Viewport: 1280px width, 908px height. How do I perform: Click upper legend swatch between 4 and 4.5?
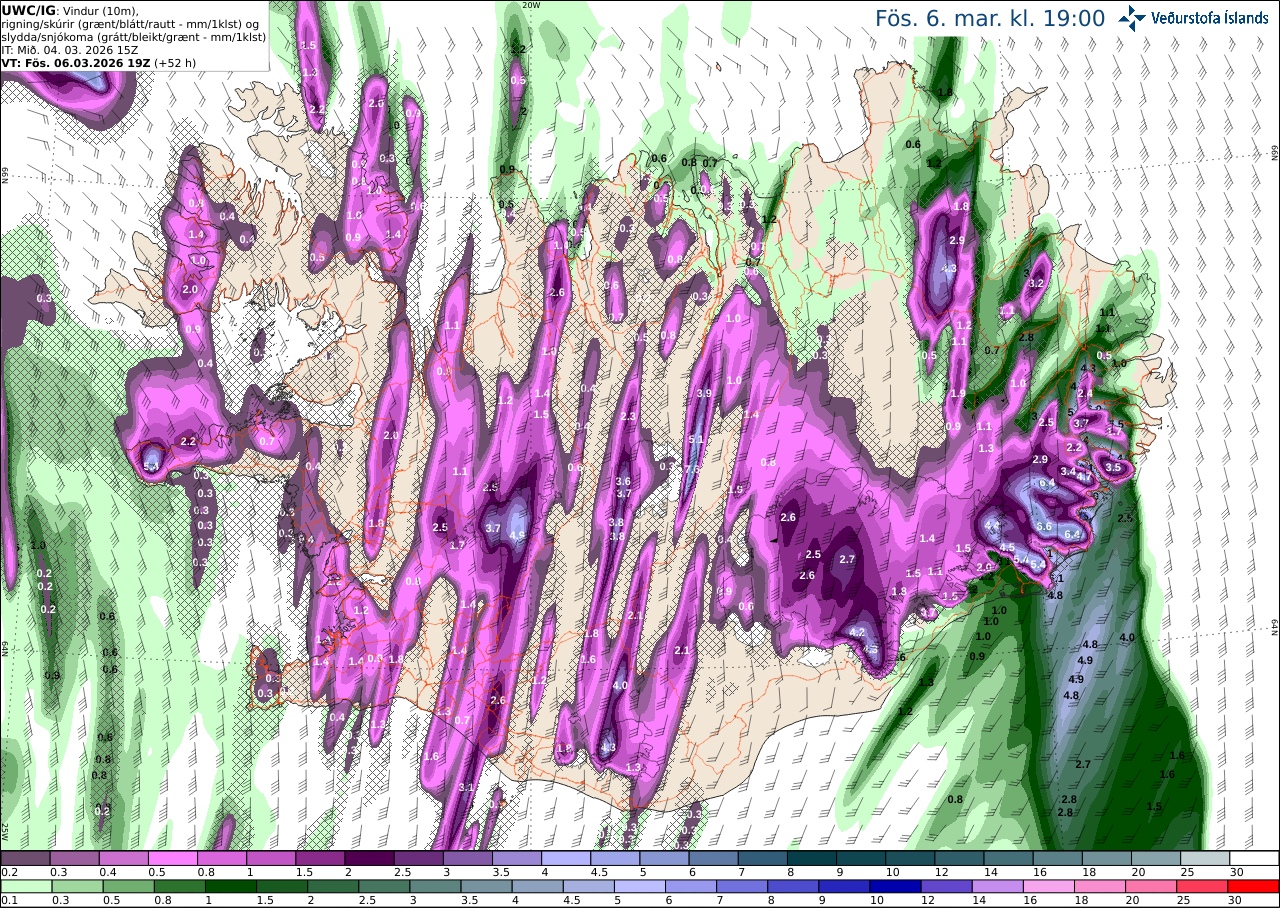pos(566,858)
